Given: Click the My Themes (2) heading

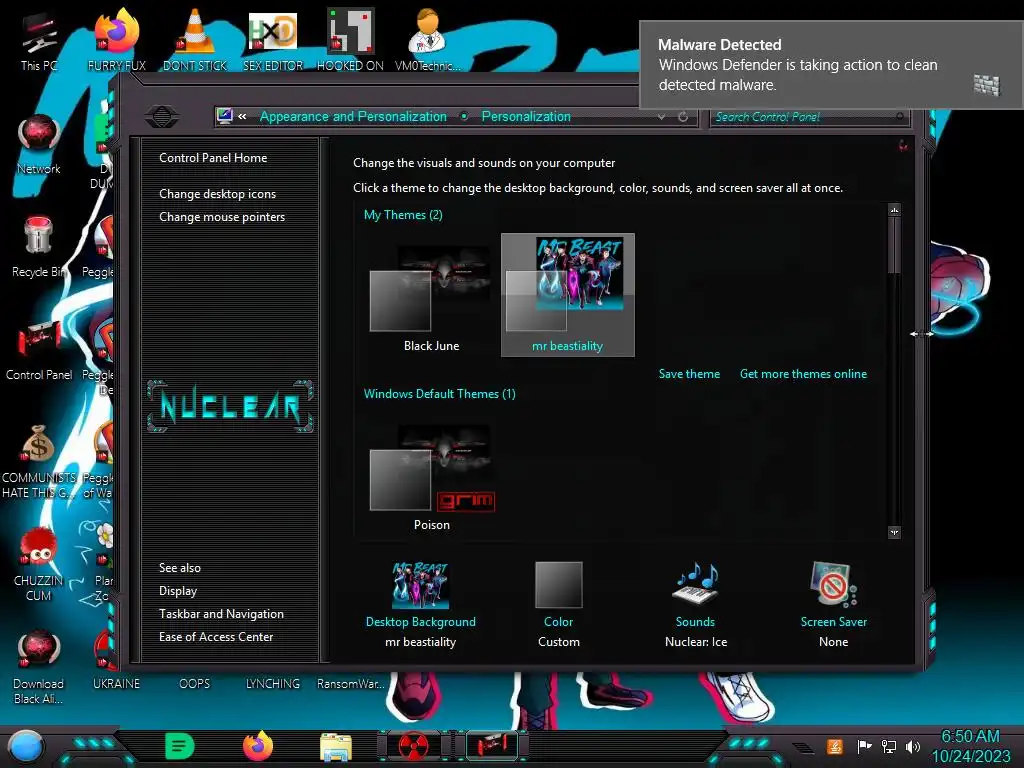Looking at the screenshot, I should (403, 215).
